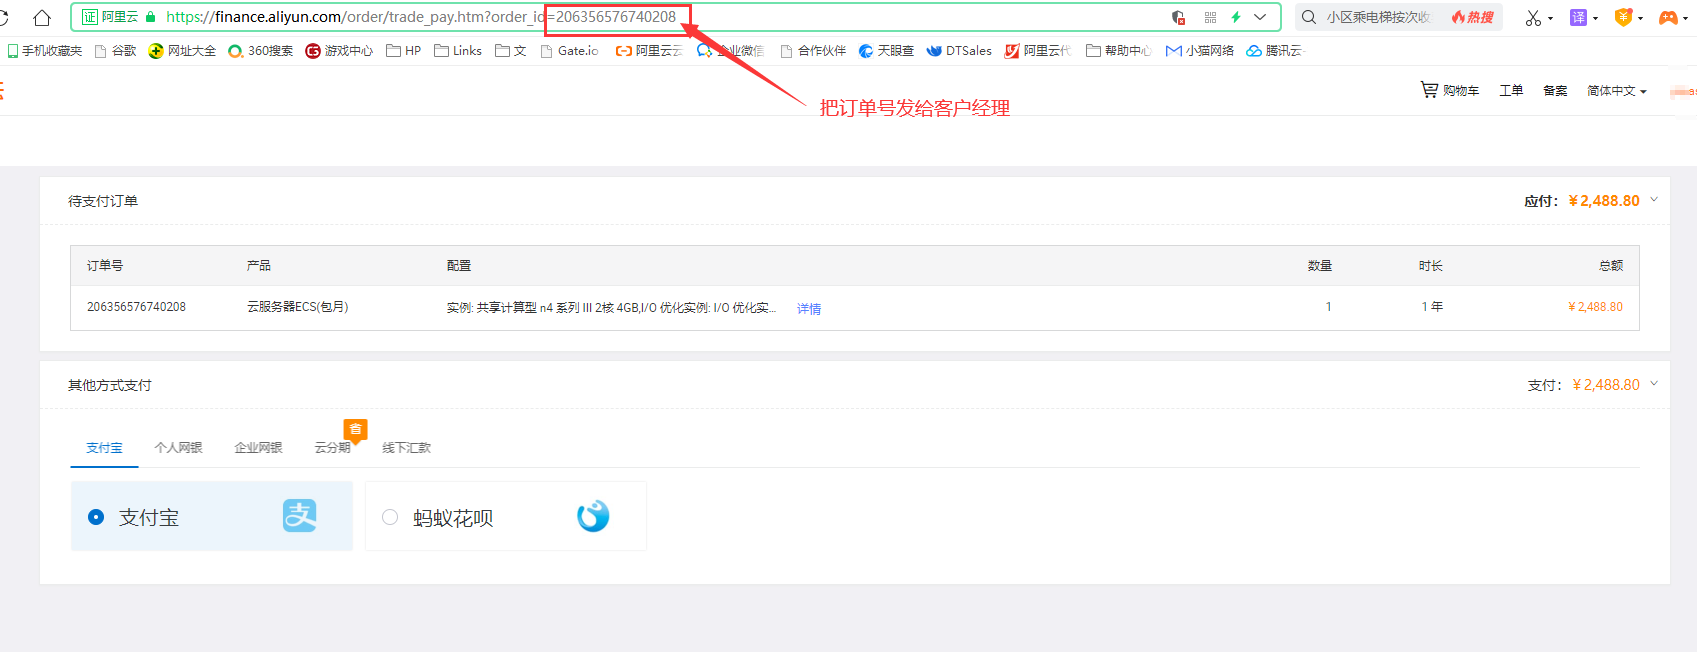Open the scissors screenshot tool
The image size is (1697, 652).
click(1533, 17)
